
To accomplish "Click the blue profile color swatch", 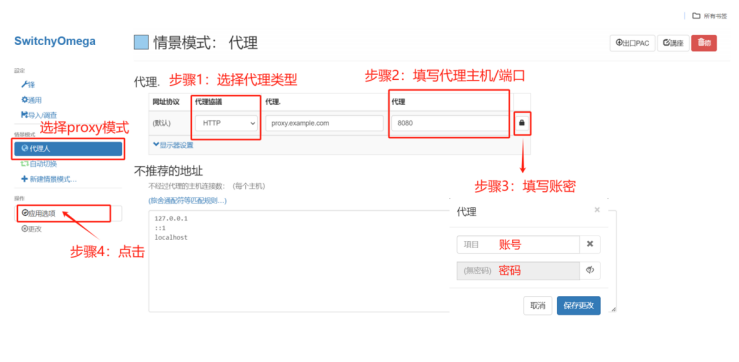I will pos(141,42).
